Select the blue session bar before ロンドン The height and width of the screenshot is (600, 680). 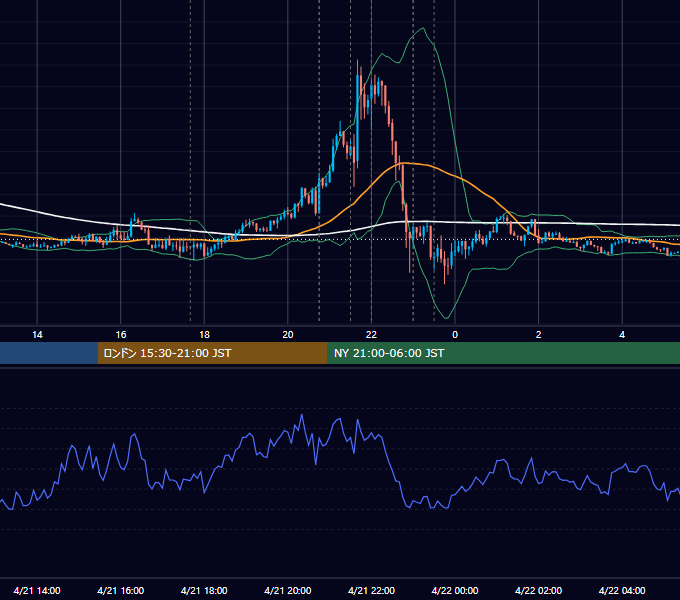49,353
